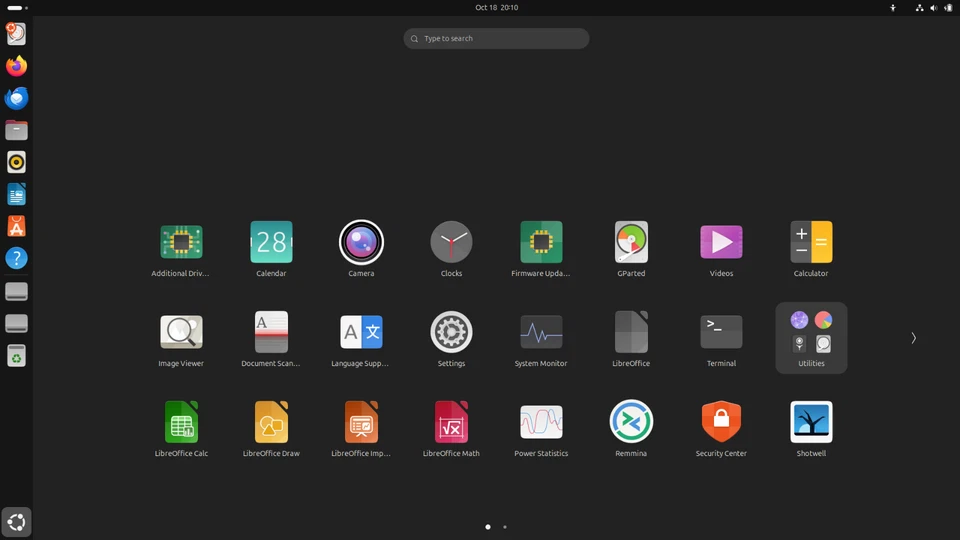Viewport: 960px width, 540px height.
Task: Open Firmware Updater
Action: (x=541, y=242)
